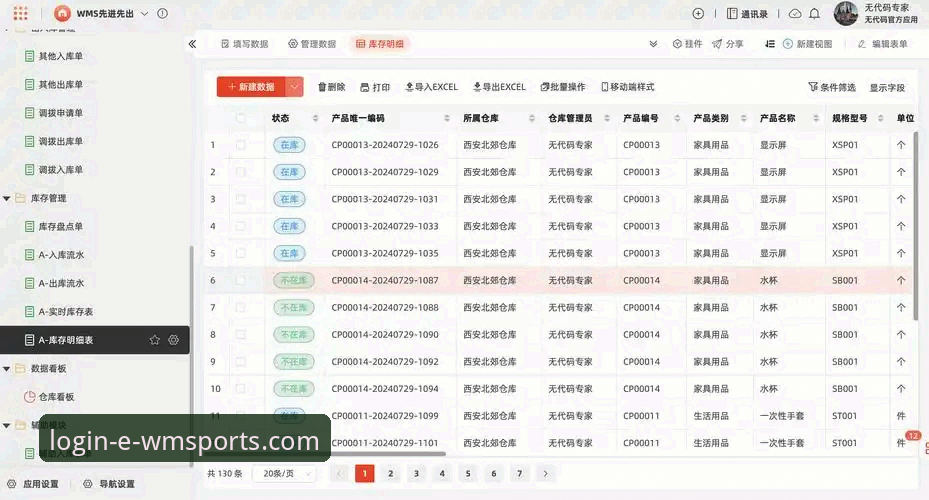Open 批量操作 batch operations
Viewport: 929px width, 500px height.
tap(562, 87)
